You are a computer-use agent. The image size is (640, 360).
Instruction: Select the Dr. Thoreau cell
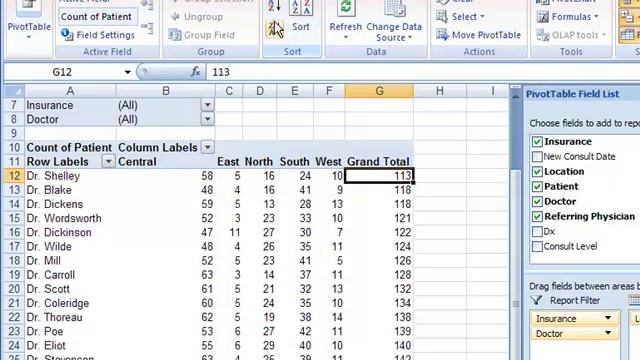(x=70, y=318)
